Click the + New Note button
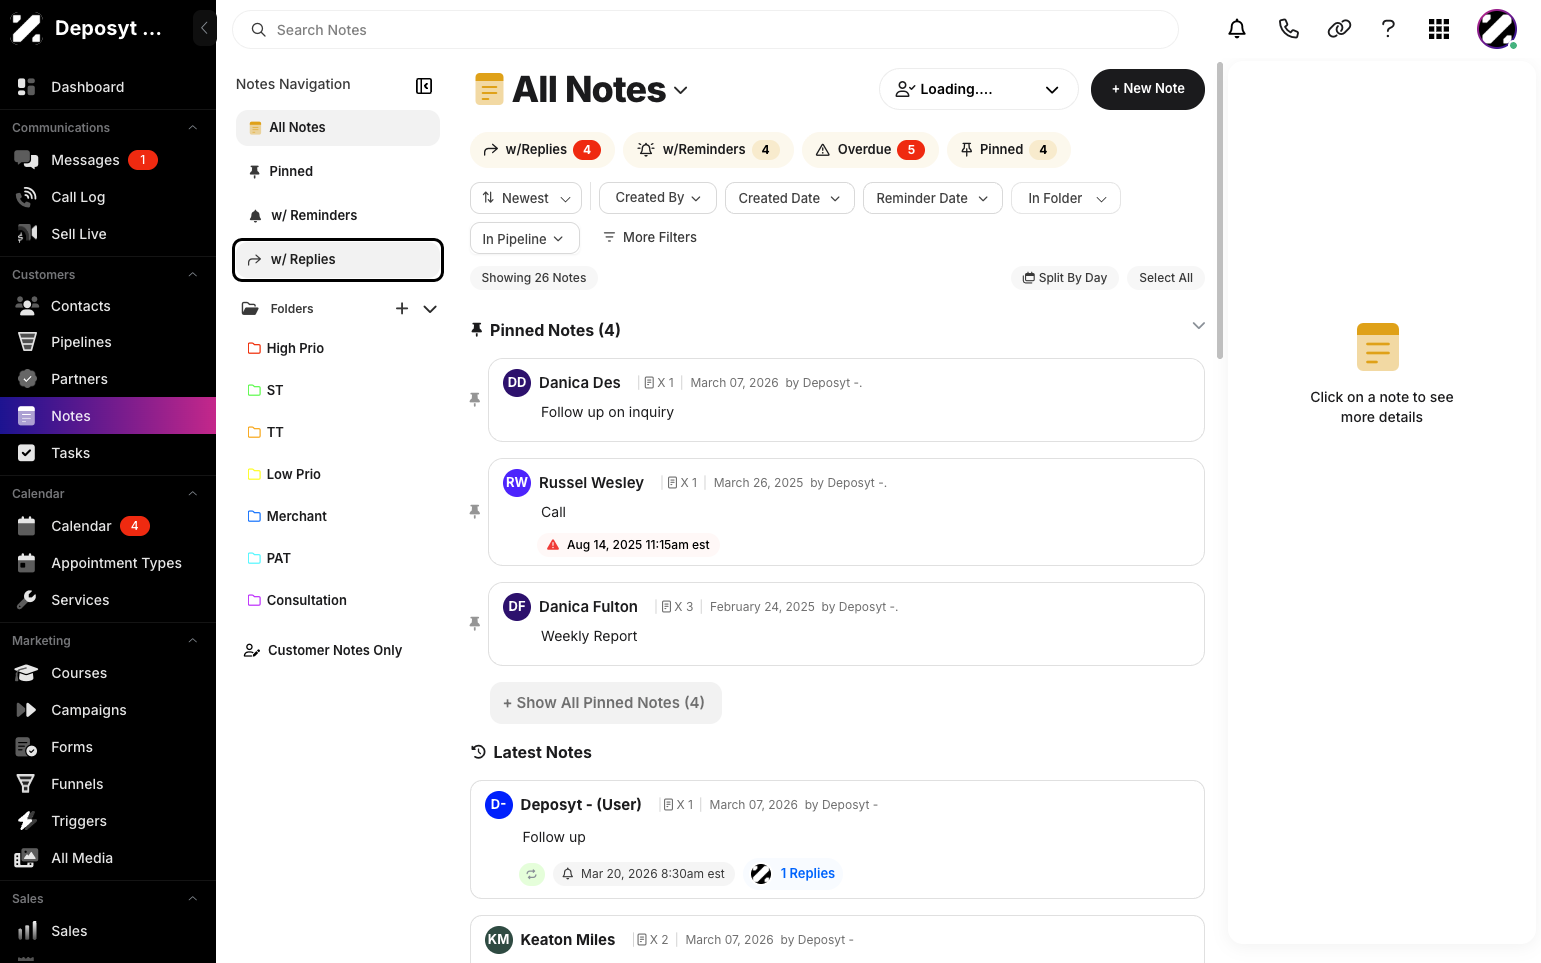1541x963 pixels. [1148, 89]
